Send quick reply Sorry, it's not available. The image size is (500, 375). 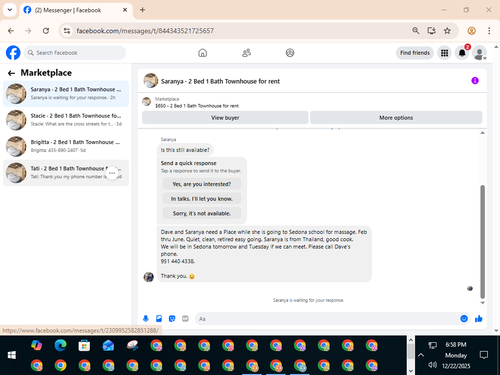(x=202, y=213)
